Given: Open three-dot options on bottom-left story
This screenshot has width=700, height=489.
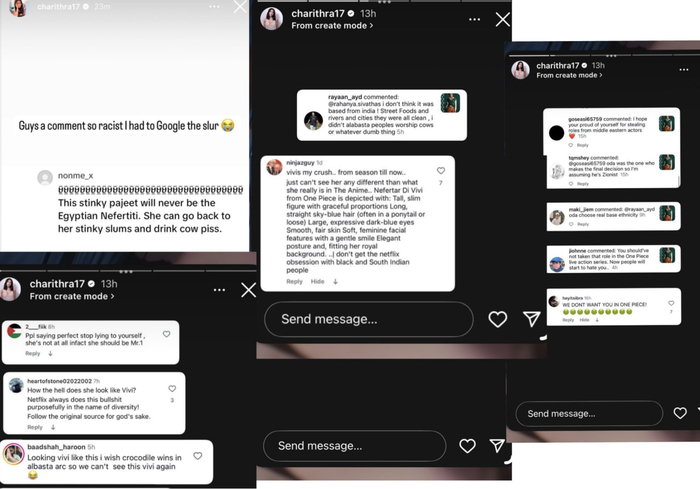Looking at the screenshot, I should tap(219, 290).
